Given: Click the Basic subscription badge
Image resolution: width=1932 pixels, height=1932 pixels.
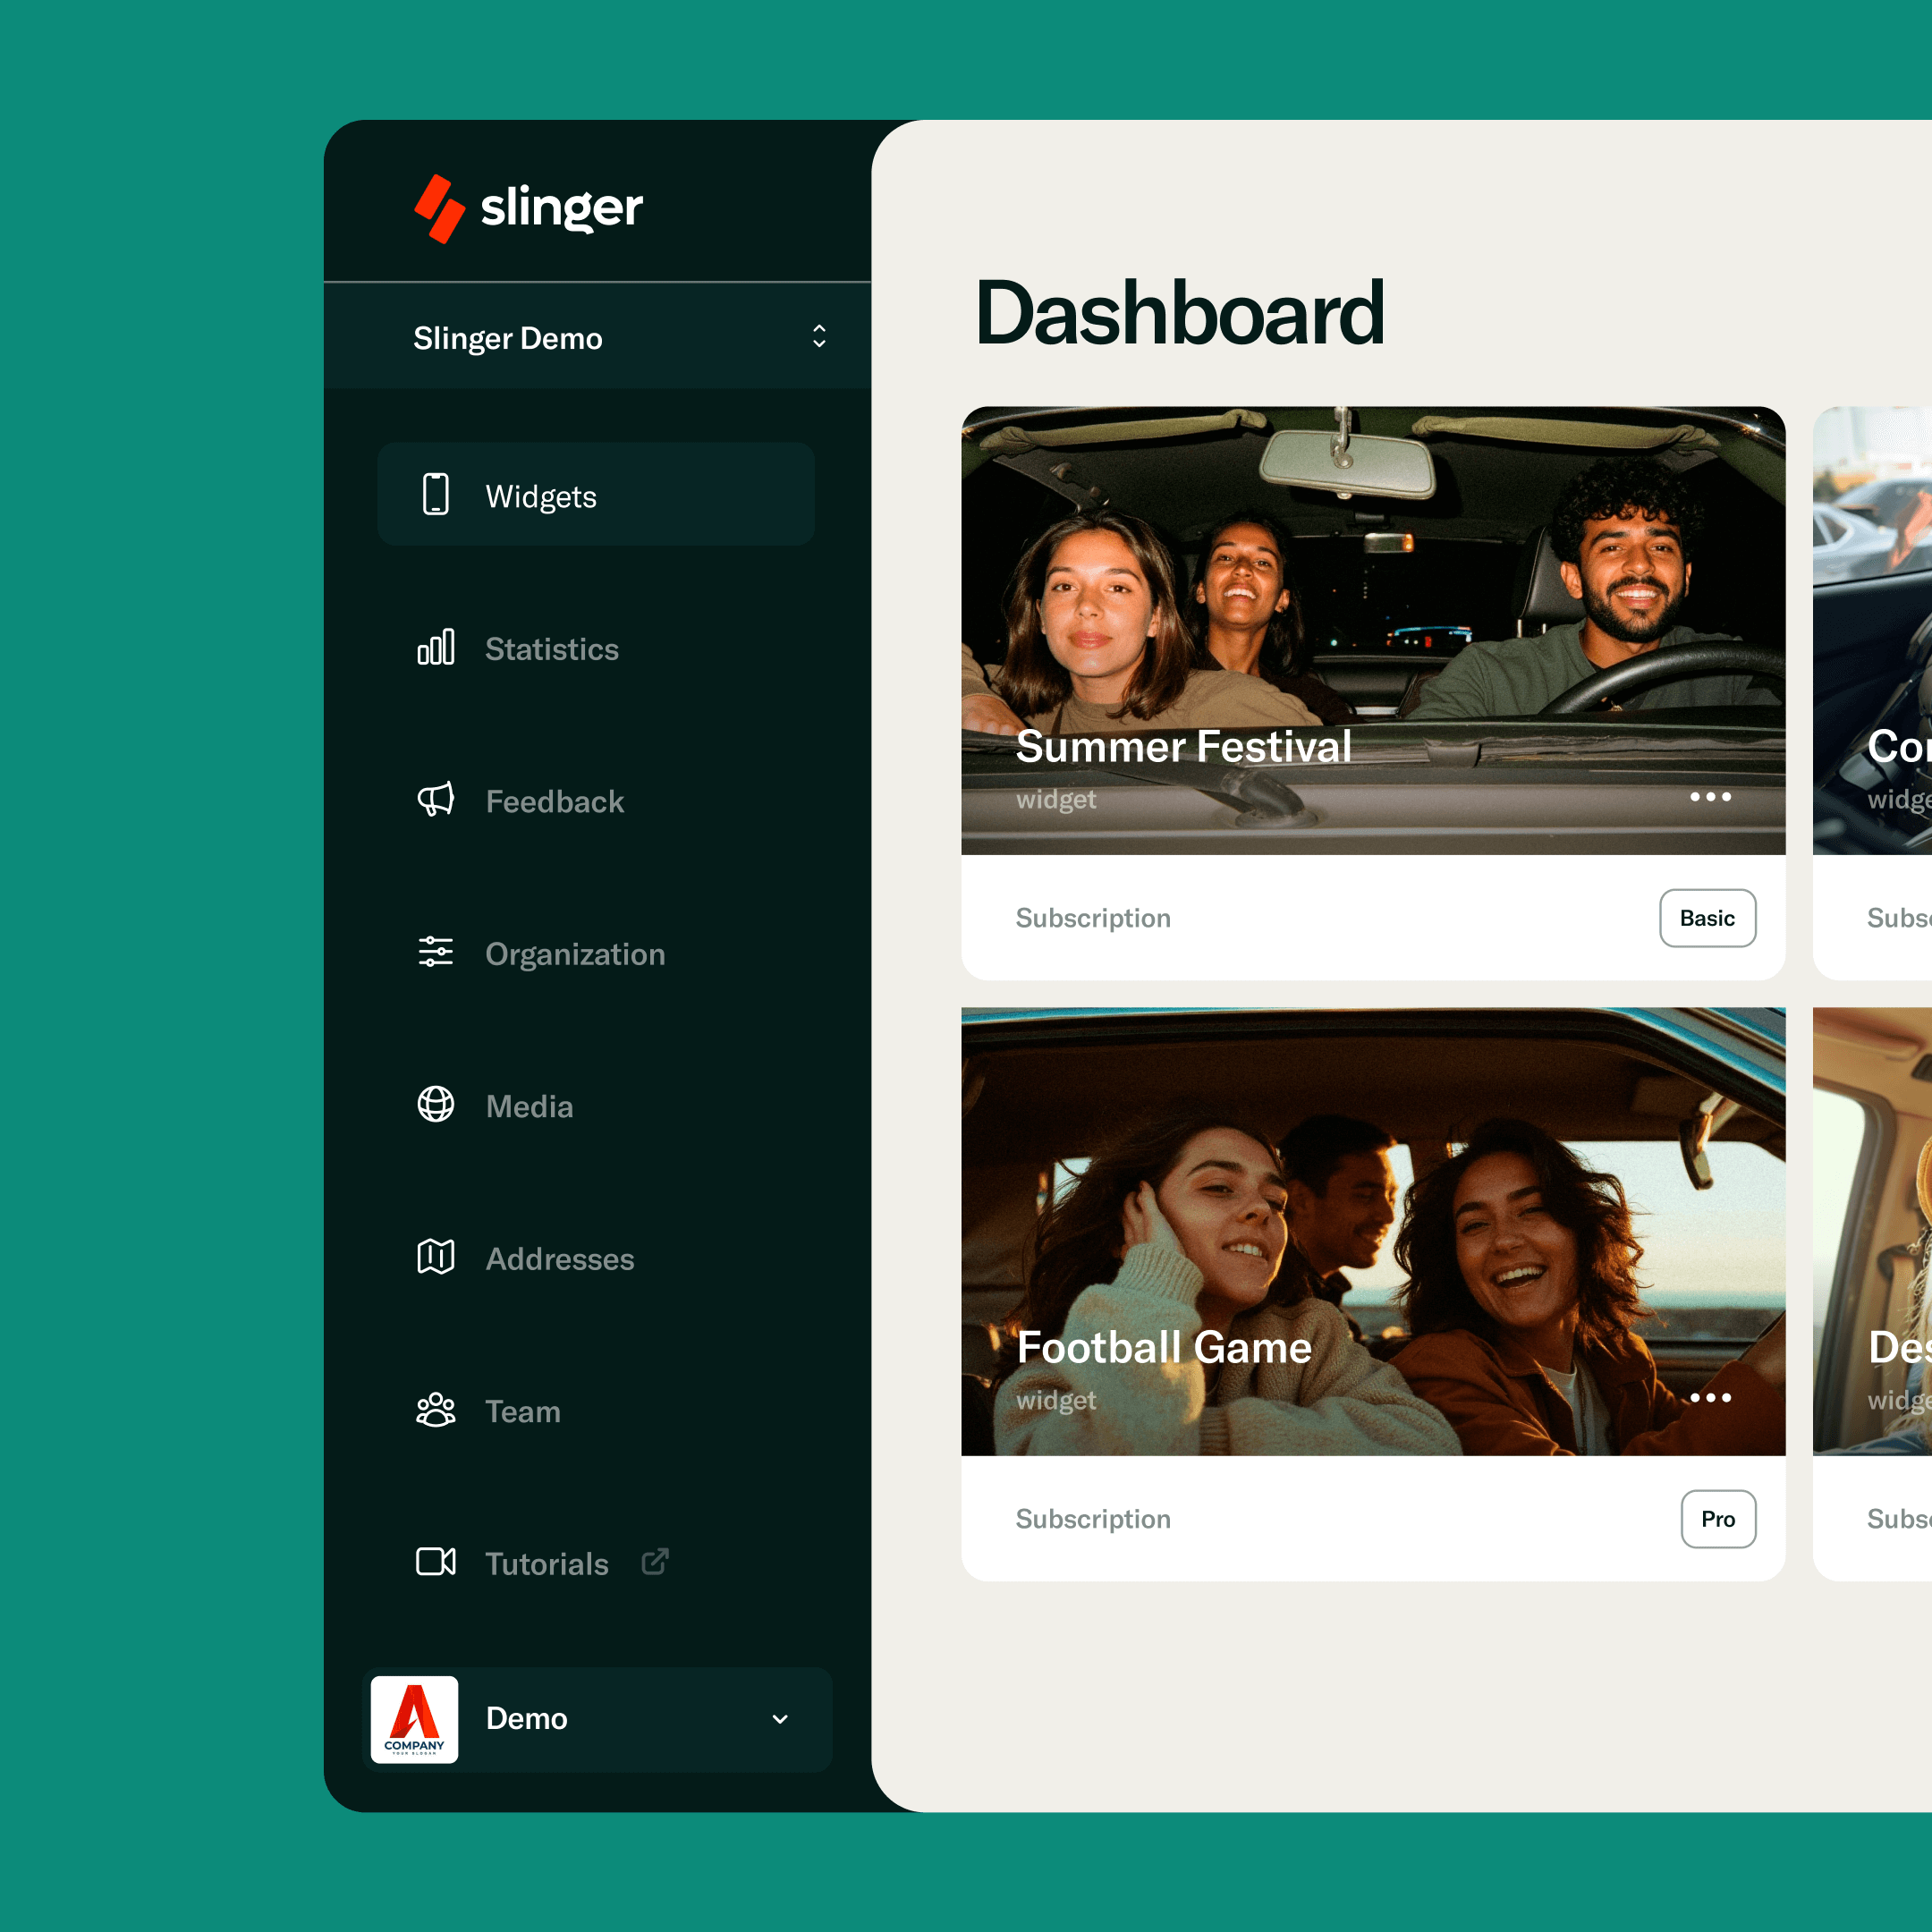Looking at the screenshot, I should click(x=1707, y=918).
